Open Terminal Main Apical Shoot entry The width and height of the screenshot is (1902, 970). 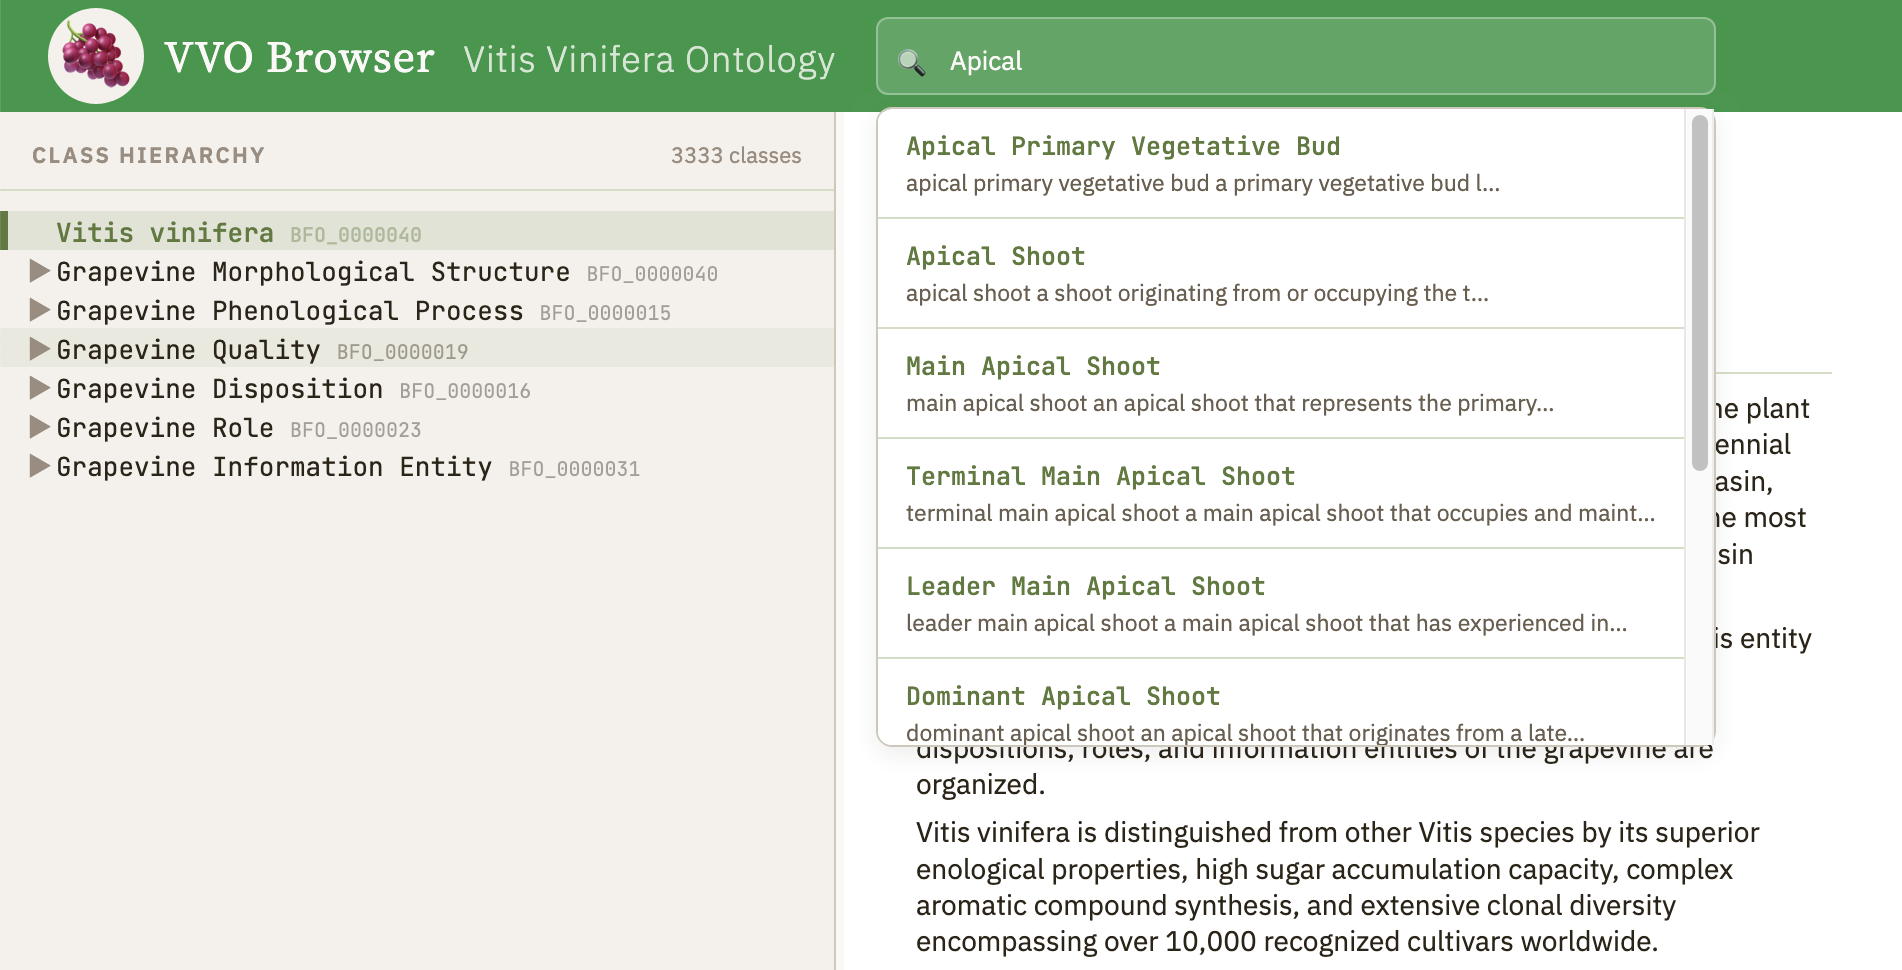coord(1100,476)
